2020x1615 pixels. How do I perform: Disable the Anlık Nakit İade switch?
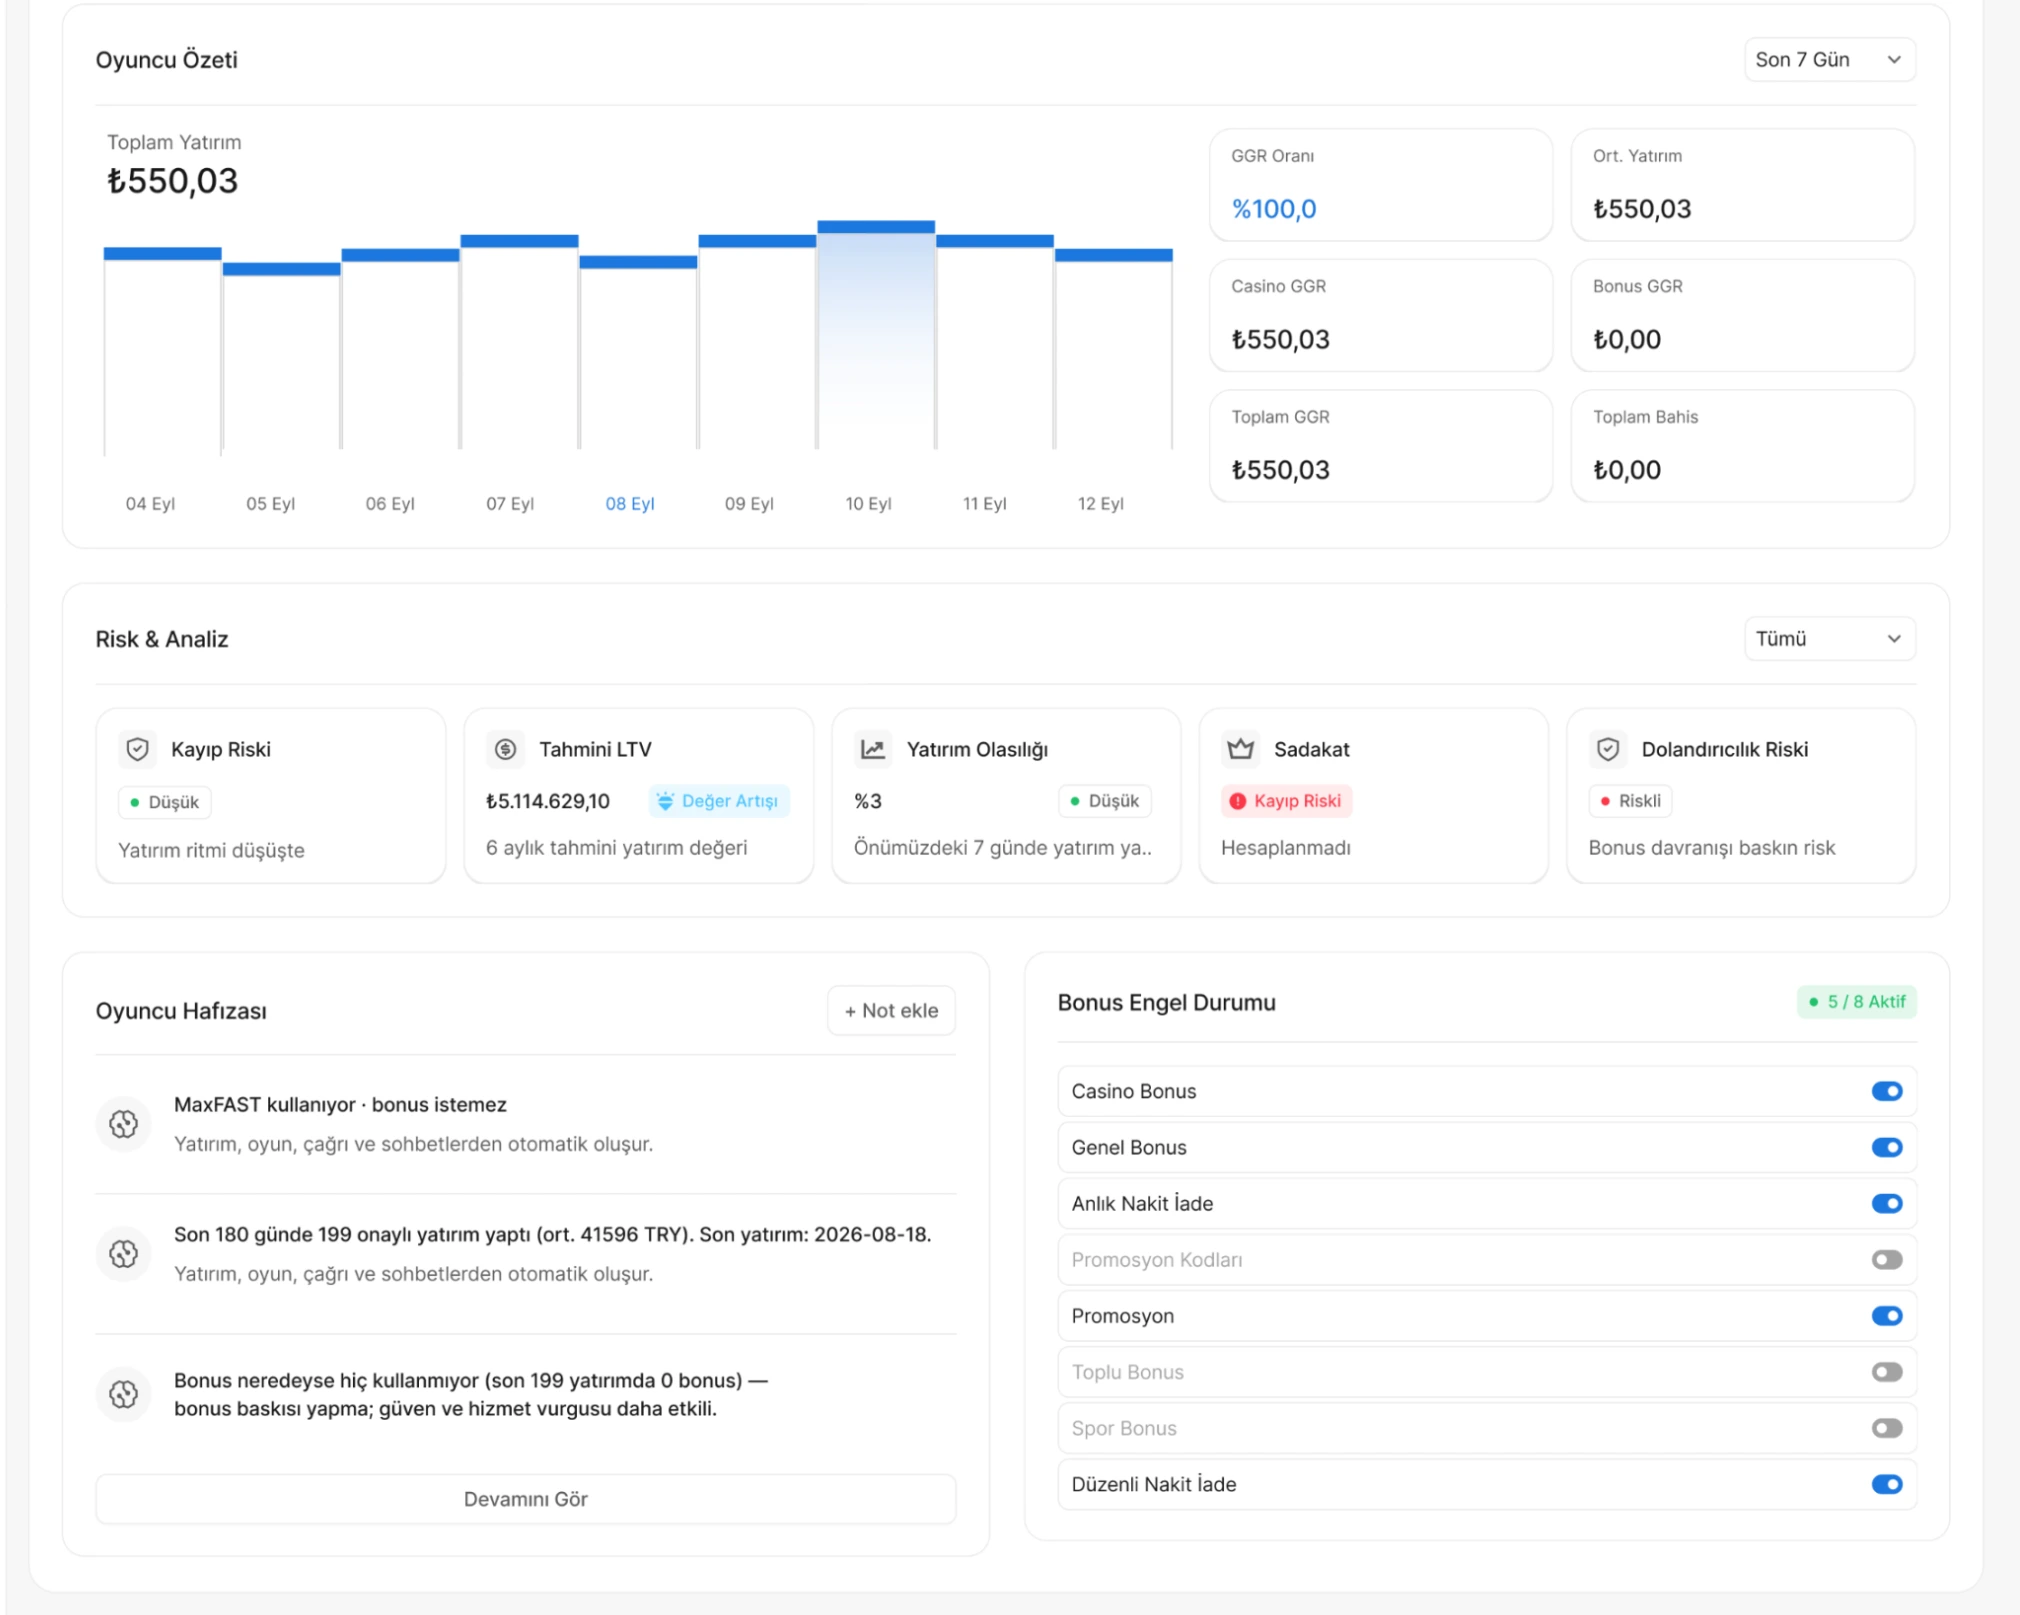pyautogui.click(x=1887, y=1203)
